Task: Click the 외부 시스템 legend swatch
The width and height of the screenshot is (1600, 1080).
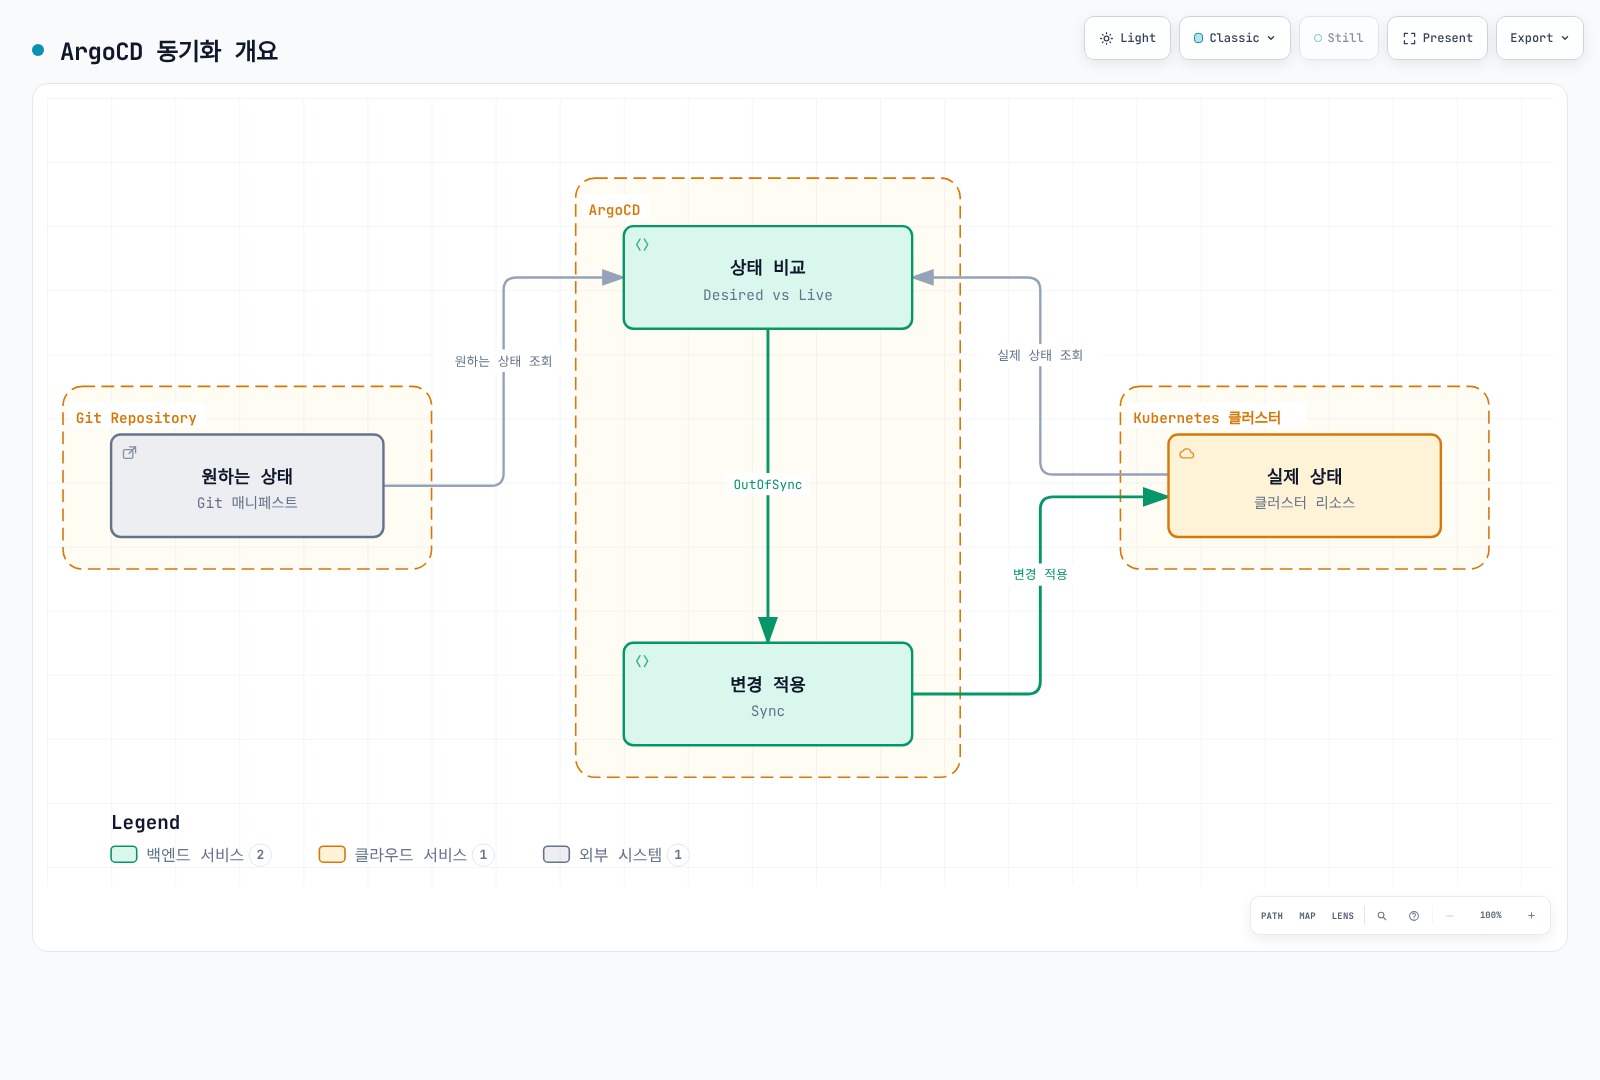Action: tap(556, 854)
